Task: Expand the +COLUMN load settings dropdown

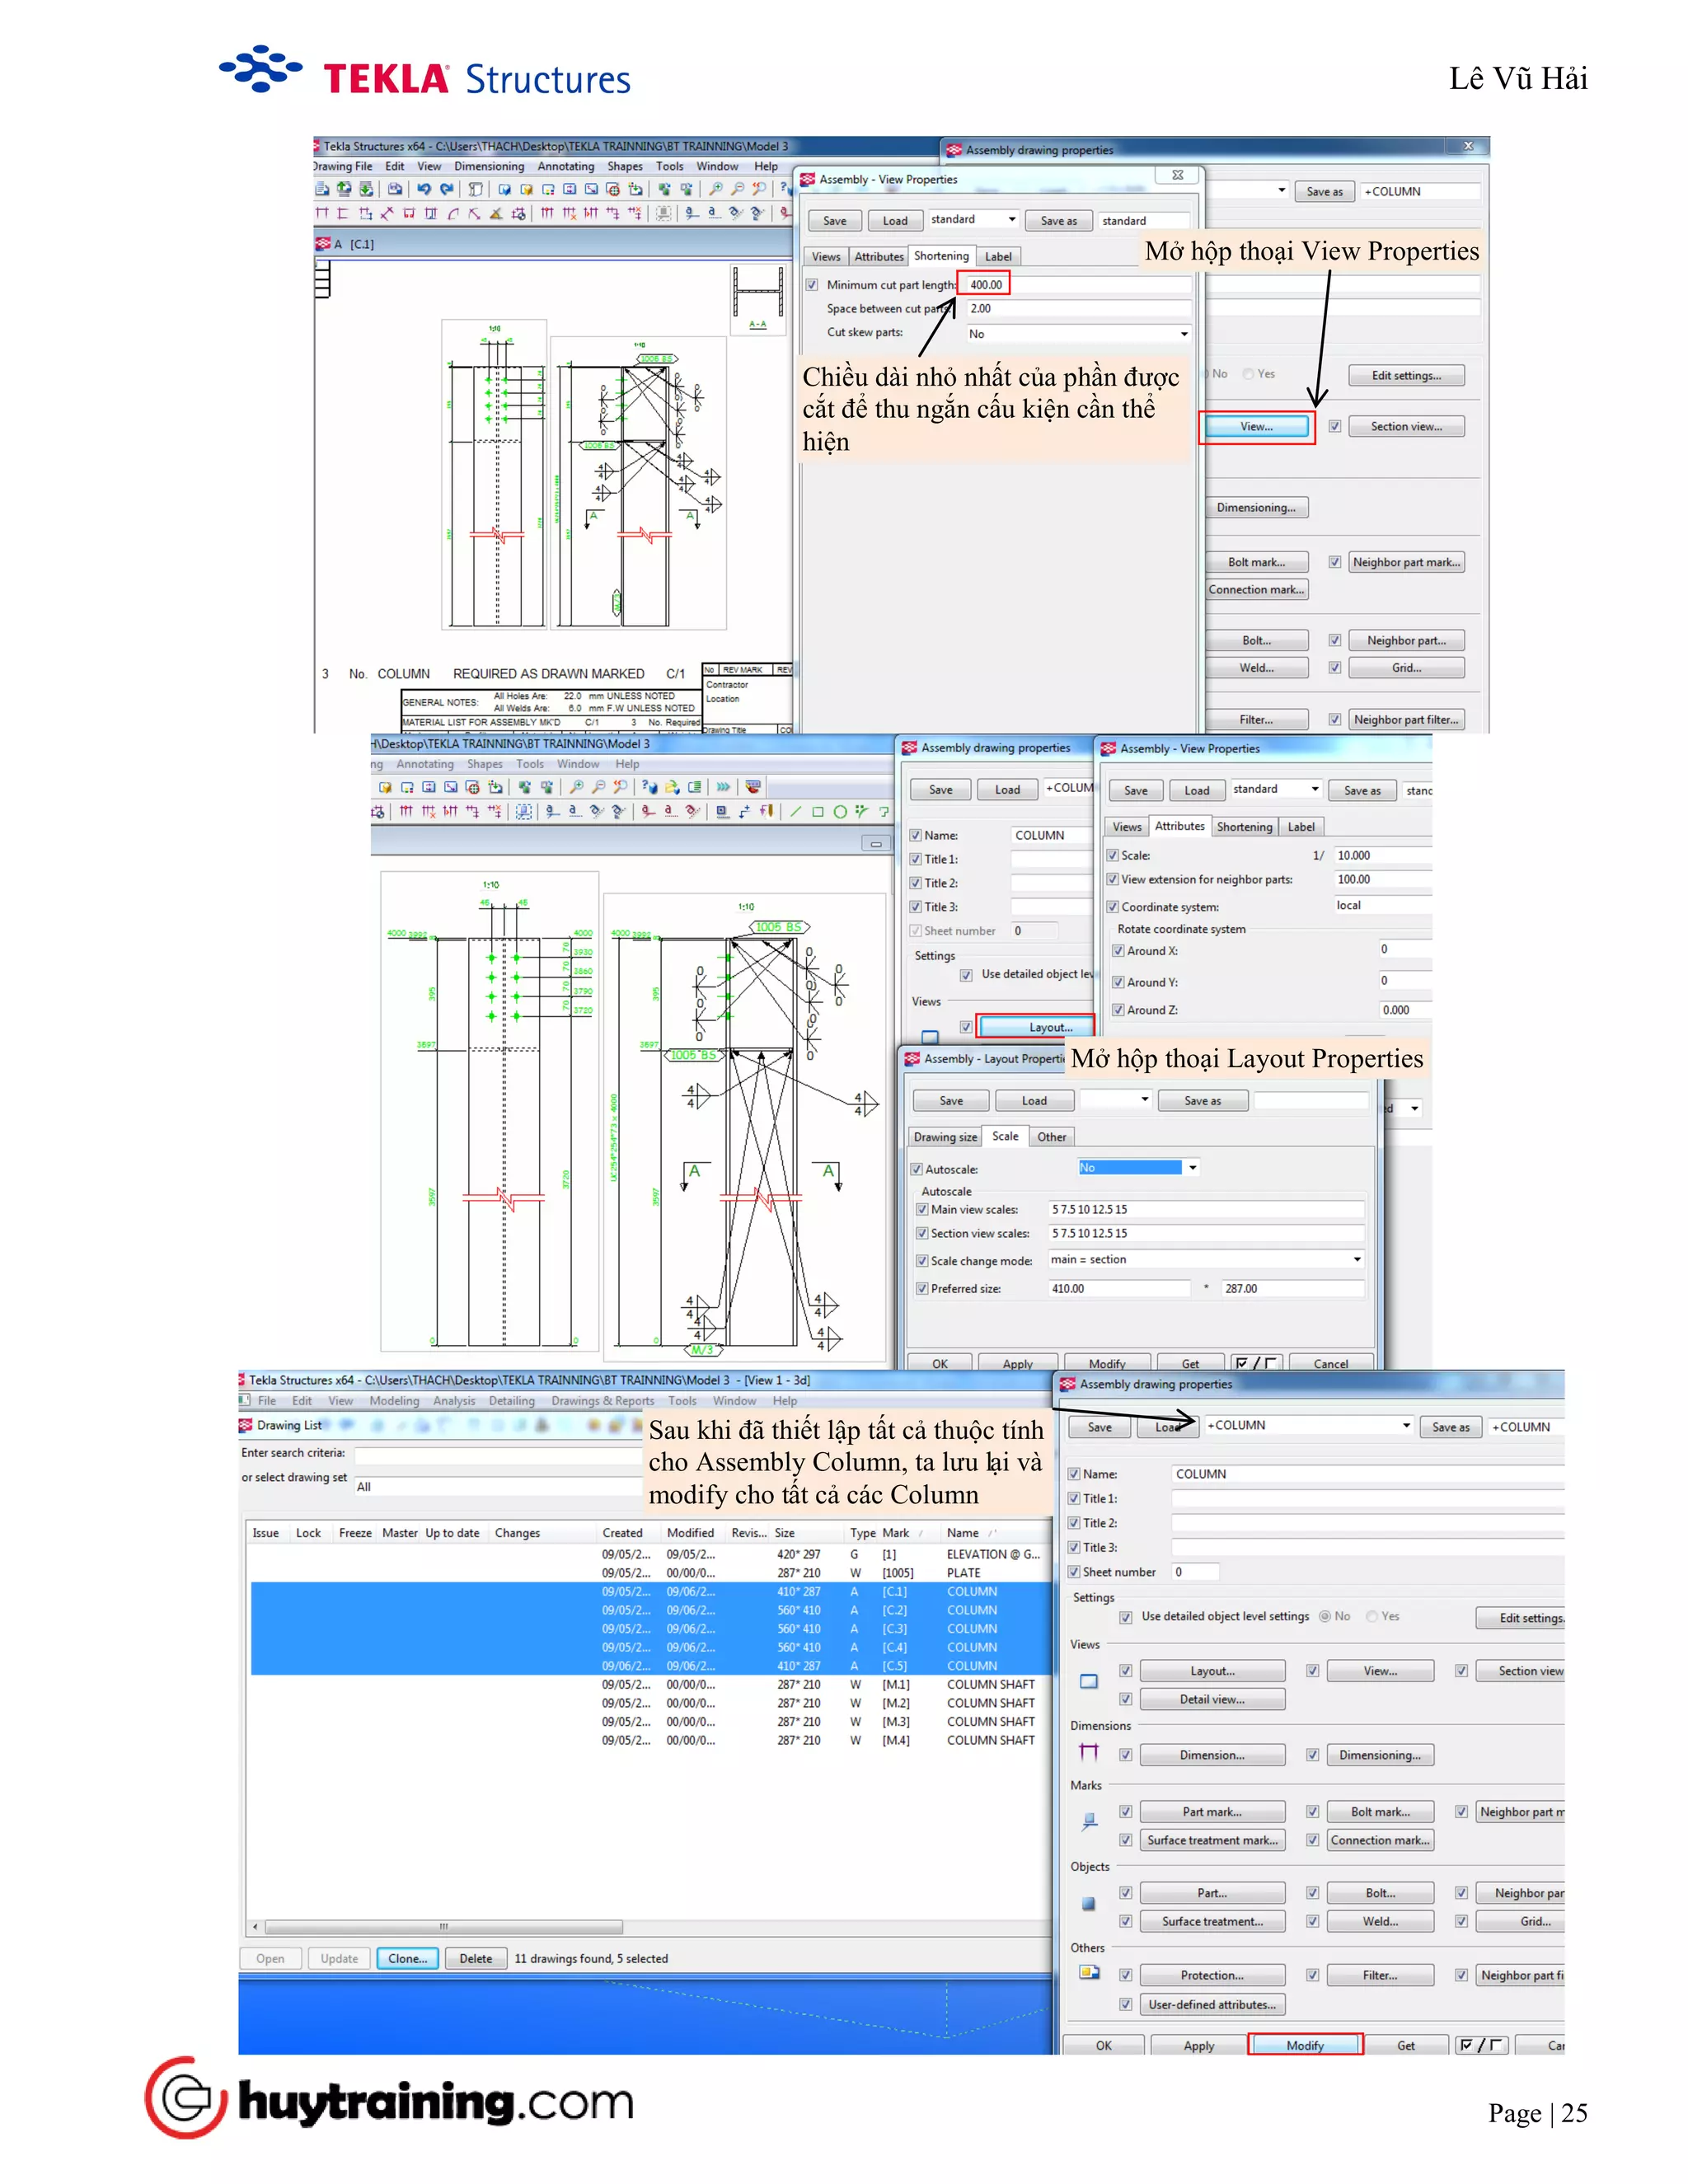Action: click(1406, 1425)
